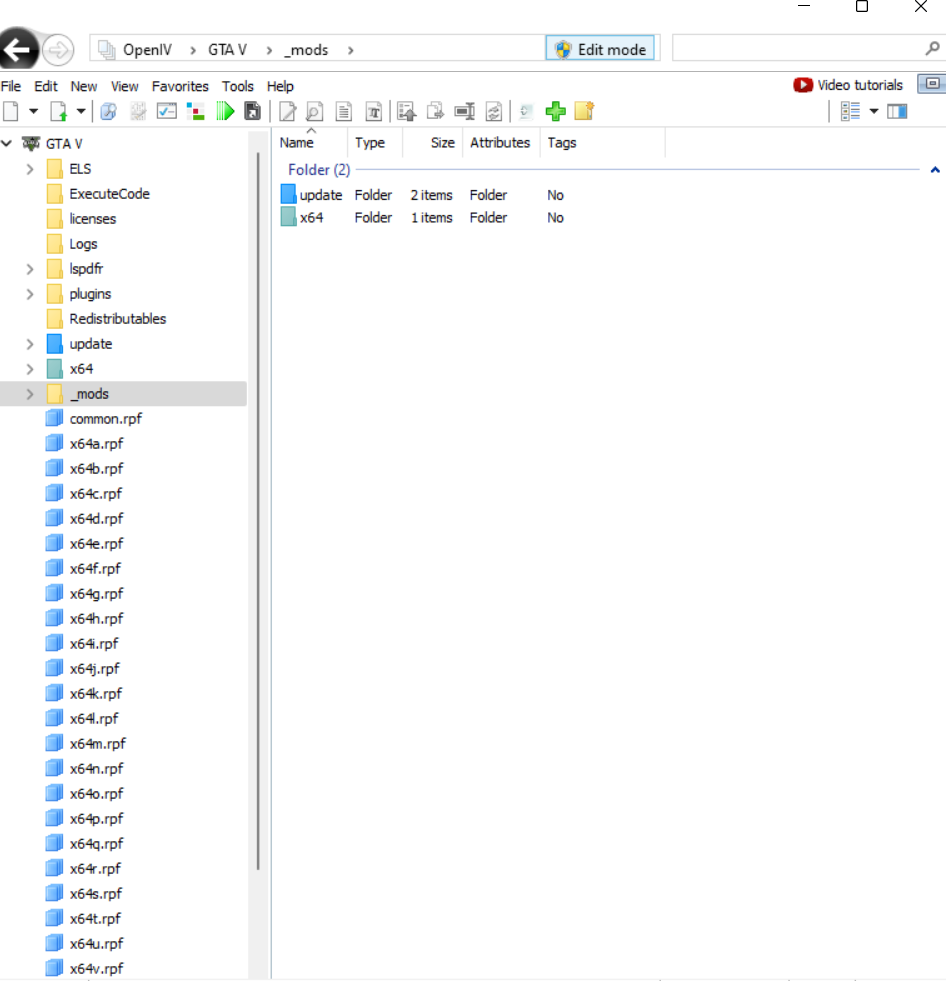Click the document with T toolbar icon

tap(374, 111)
